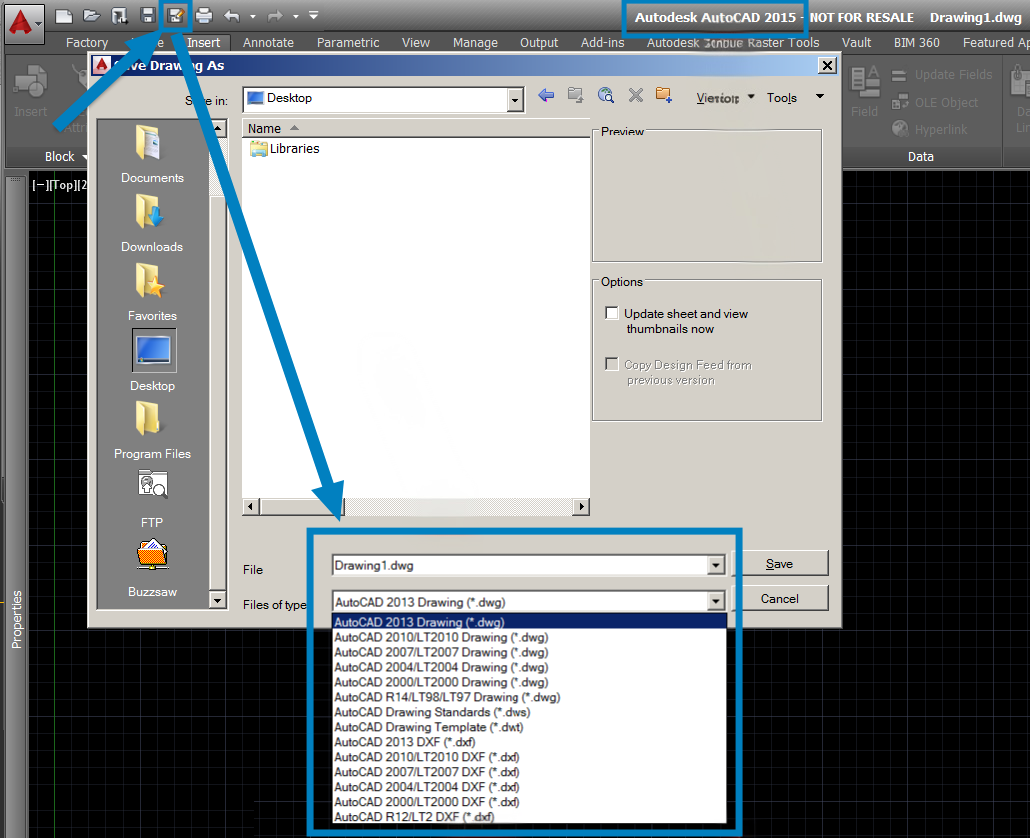Open the AutoCAD application menu button
This screenshot has height=838, width=1030.
click(24, 22)
